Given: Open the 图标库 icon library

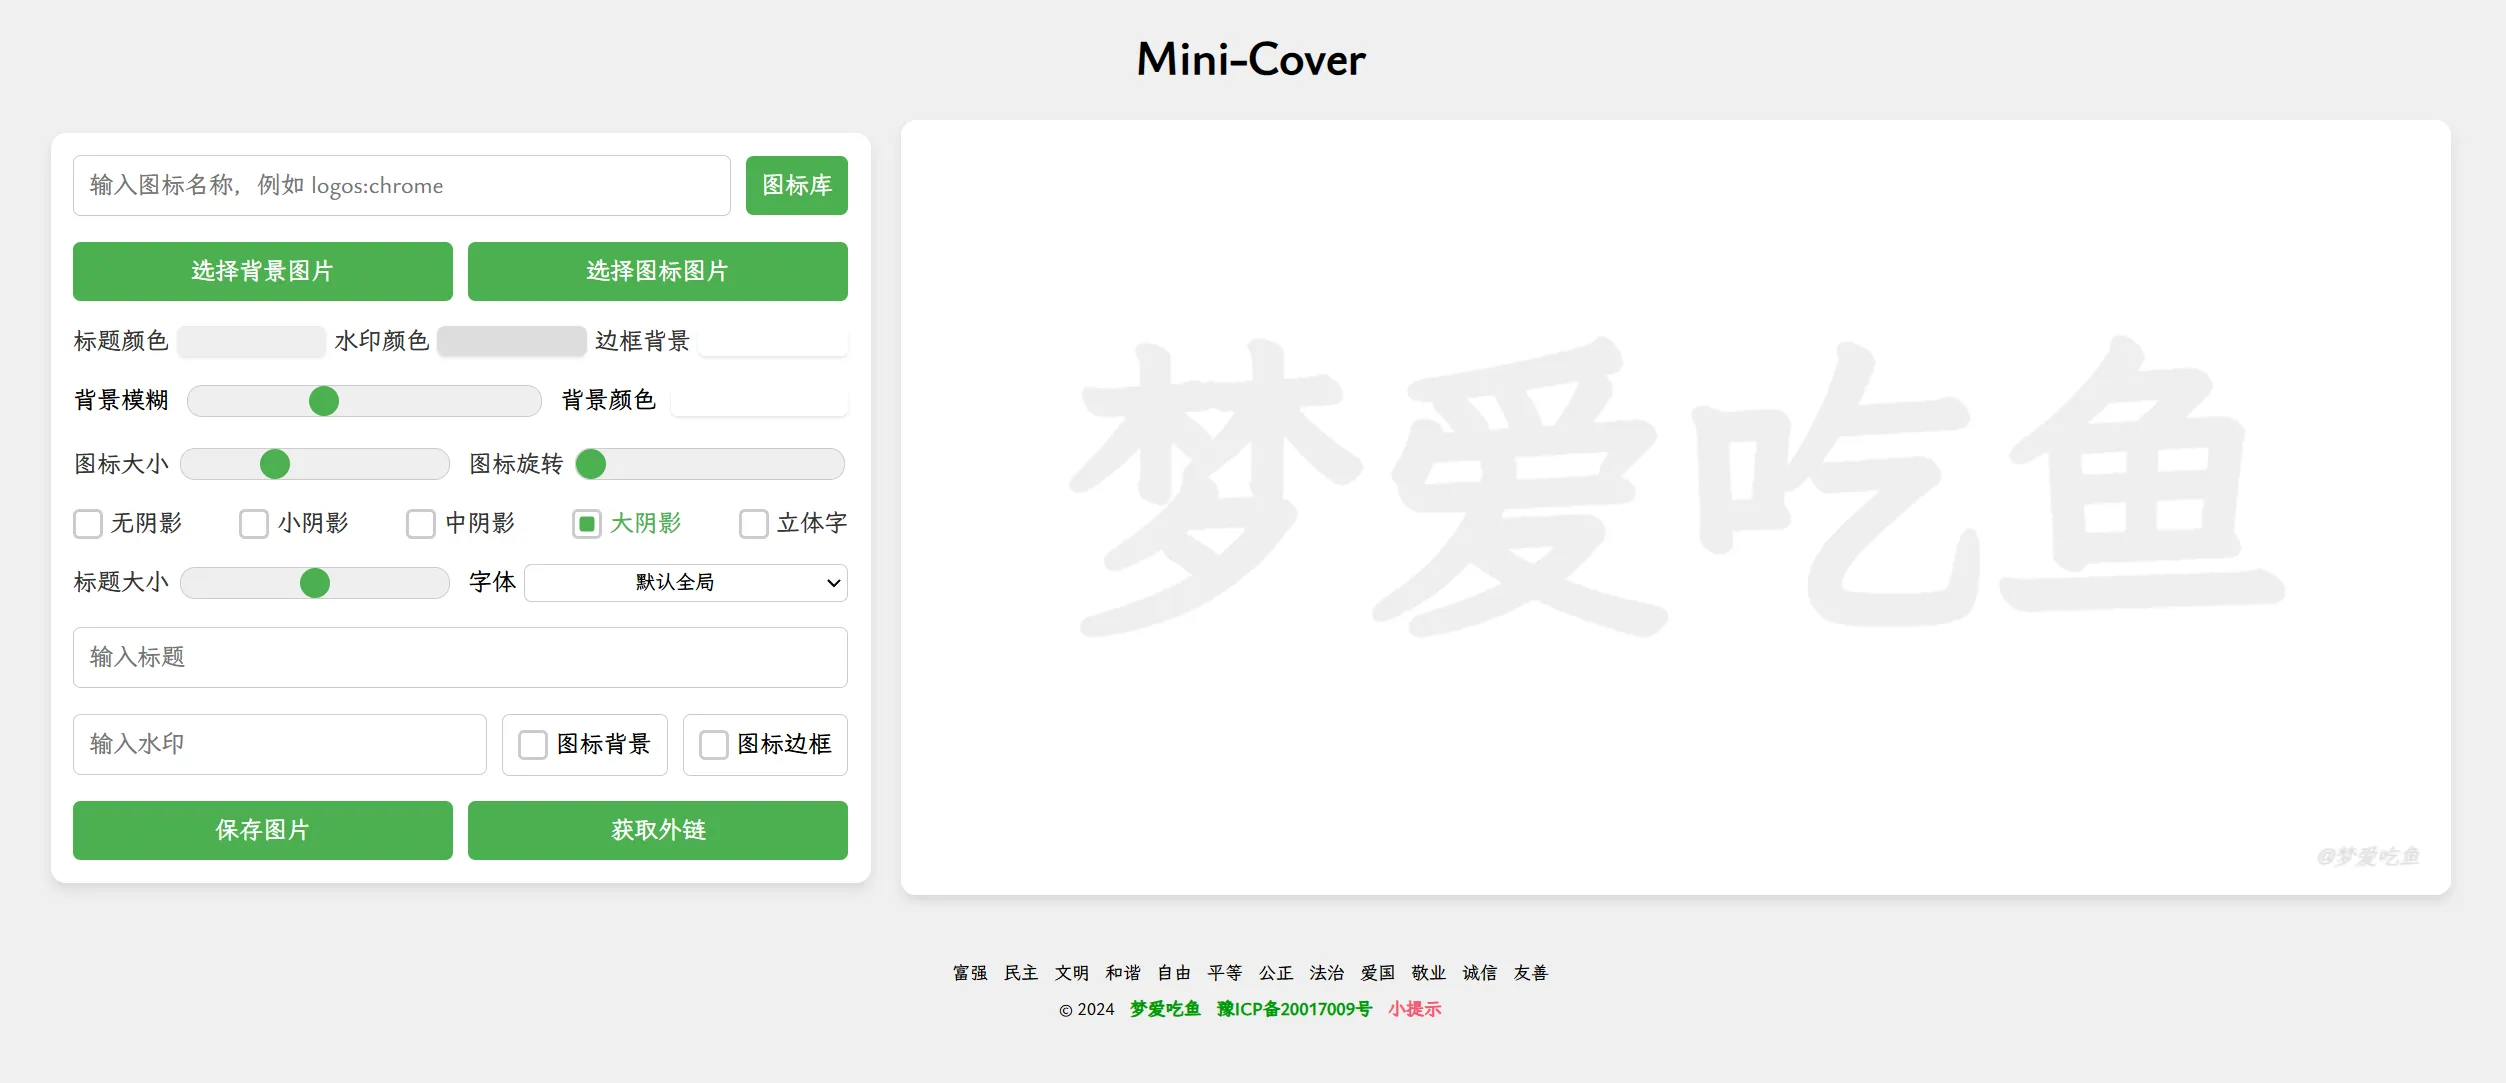Looking at the screenshot, I should coord(796,185).
